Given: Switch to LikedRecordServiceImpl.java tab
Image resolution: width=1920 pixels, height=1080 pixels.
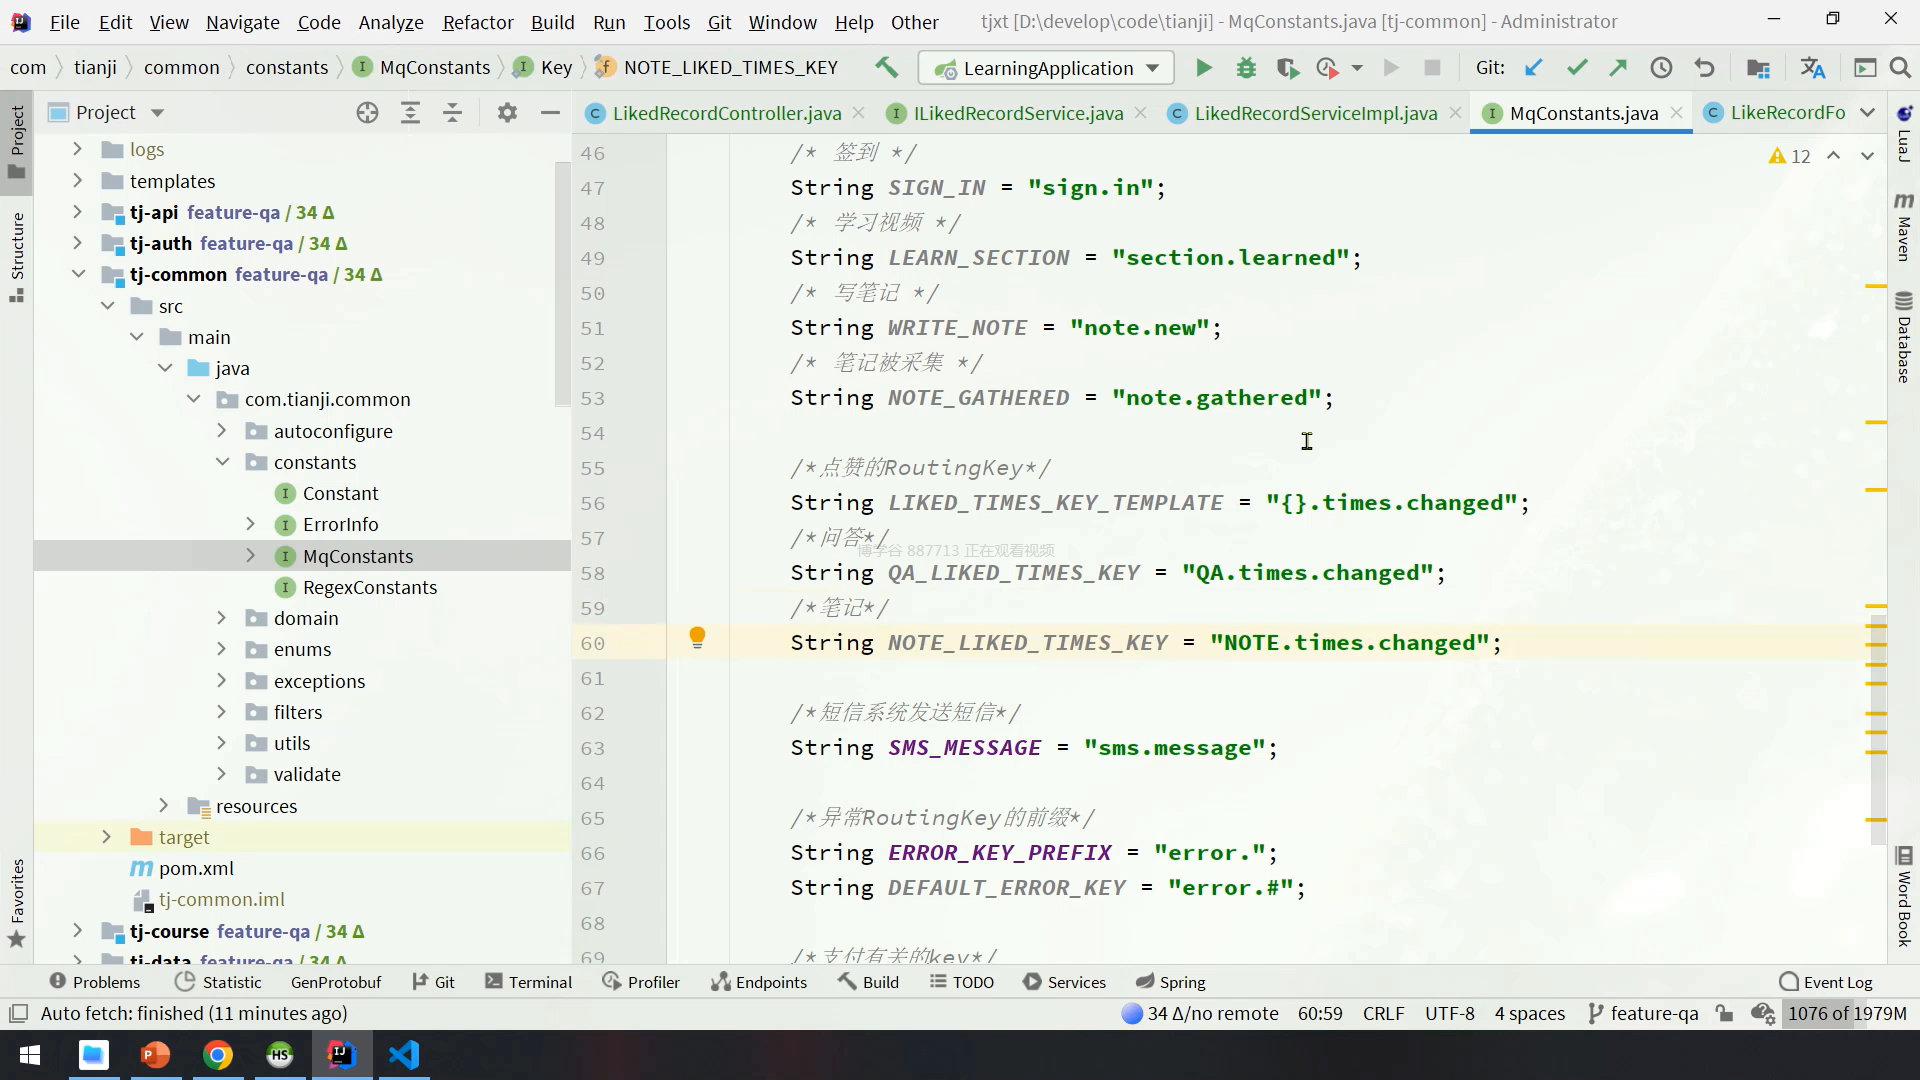Looking at the screenshot, I should click(x=1315, y=113).
